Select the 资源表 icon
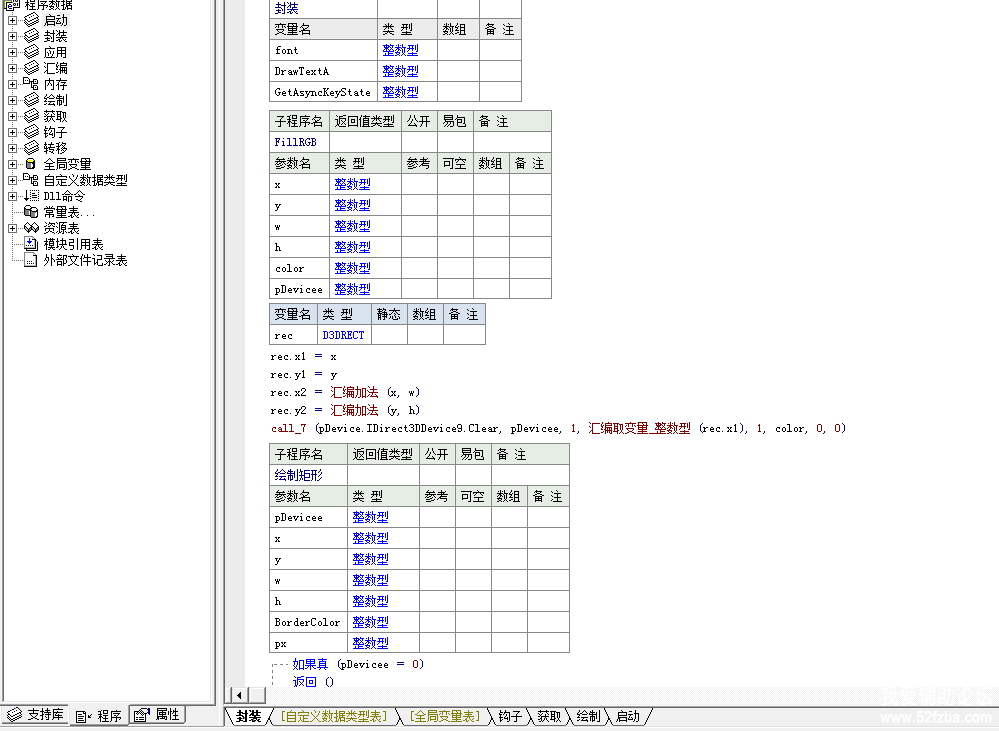999x731 pixels. [x=31, y=228]
